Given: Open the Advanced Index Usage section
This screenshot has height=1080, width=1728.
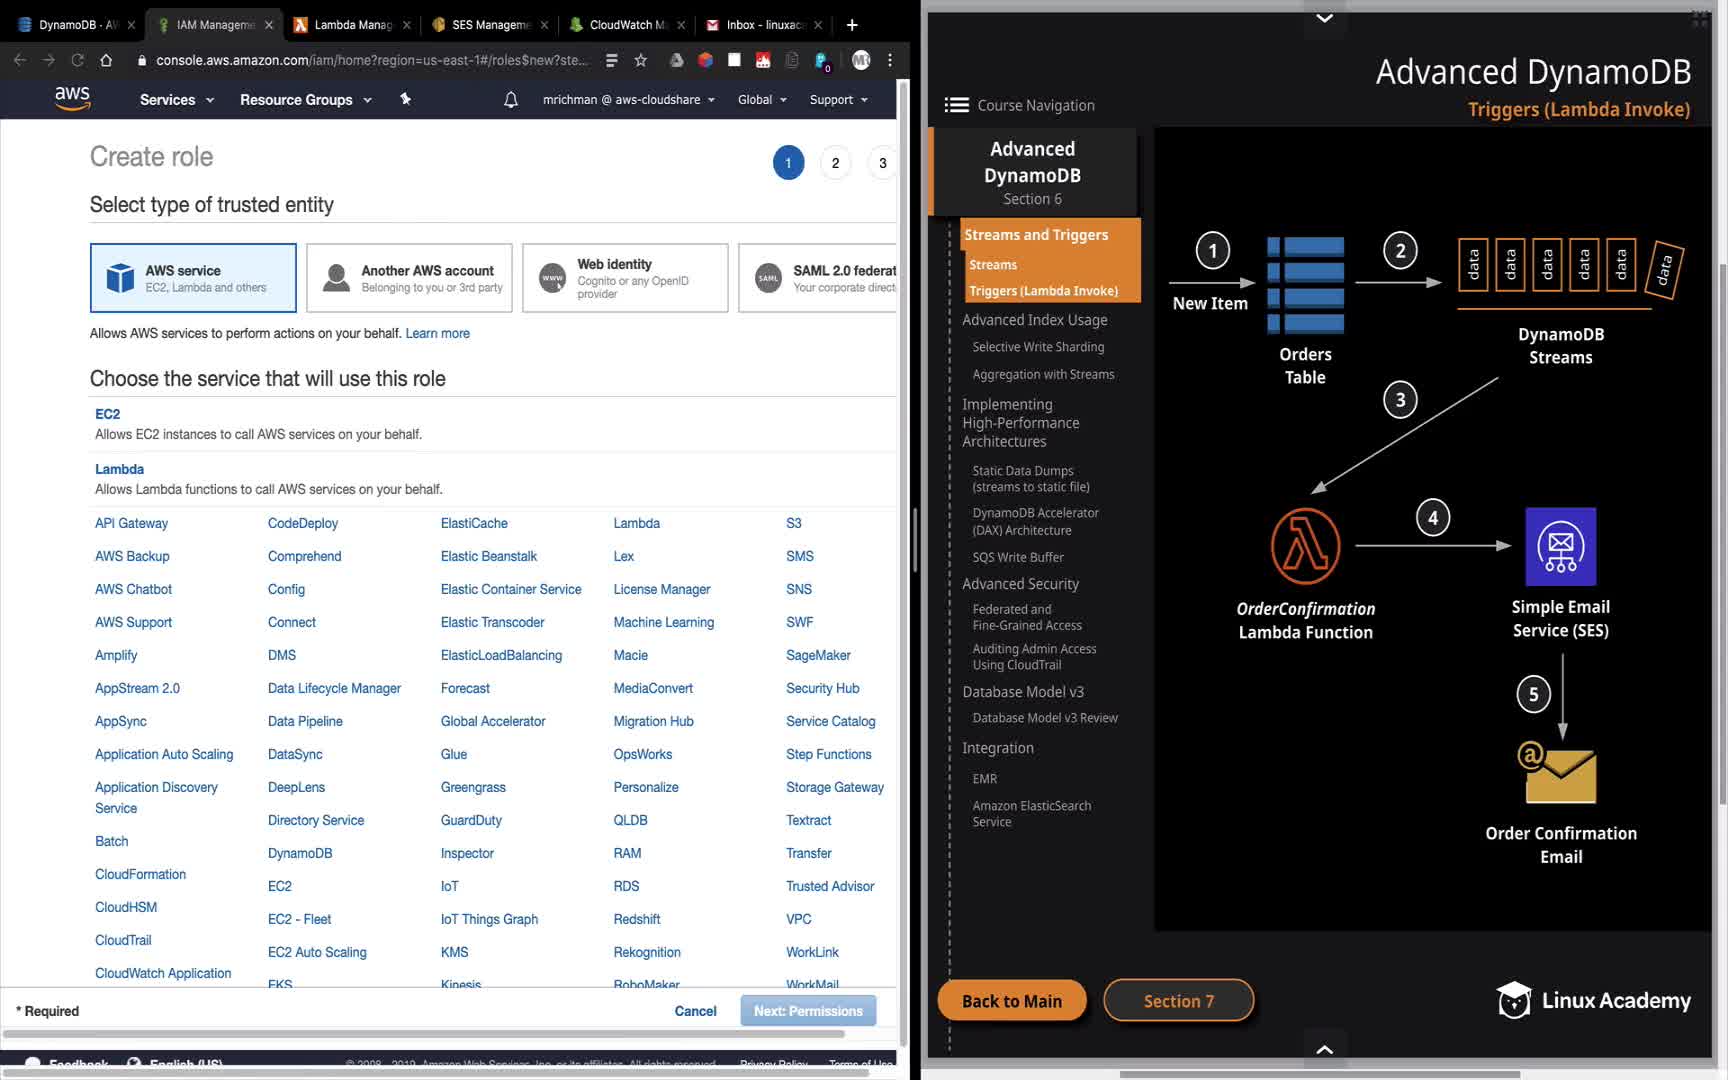Looking at the screenshot, I should click(x=1034, y=320).
